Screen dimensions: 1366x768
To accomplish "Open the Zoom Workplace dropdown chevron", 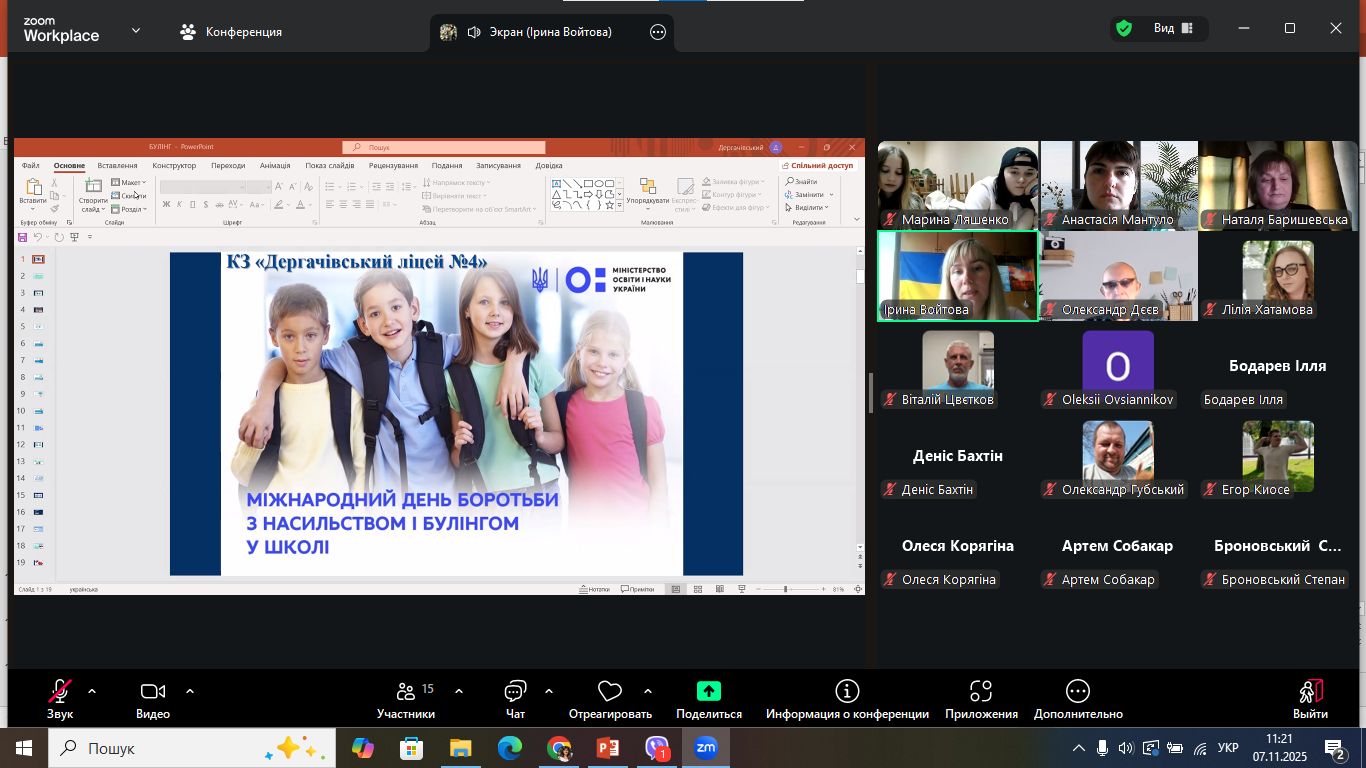I will (136, 31).
